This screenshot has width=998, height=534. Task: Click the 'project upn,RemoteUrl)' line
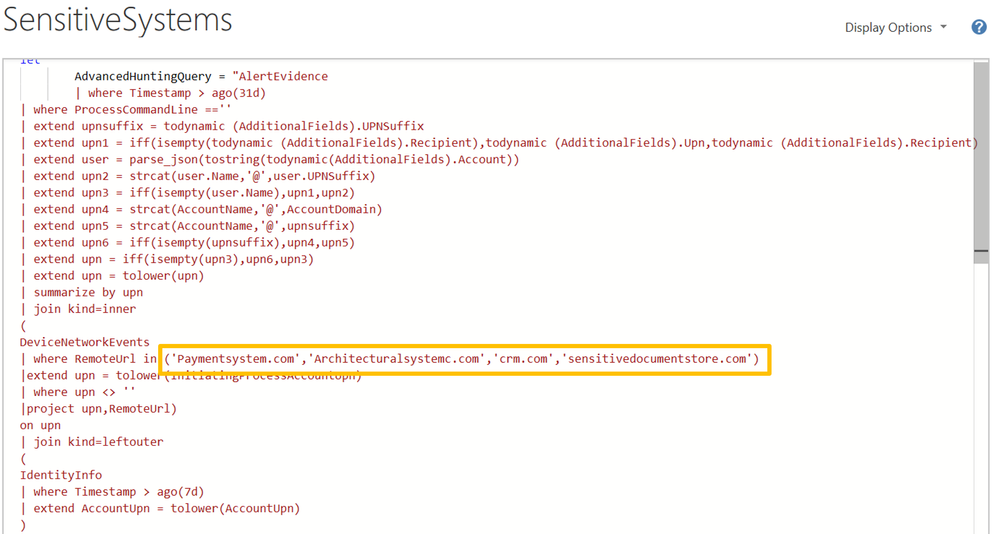coord(99,409)
